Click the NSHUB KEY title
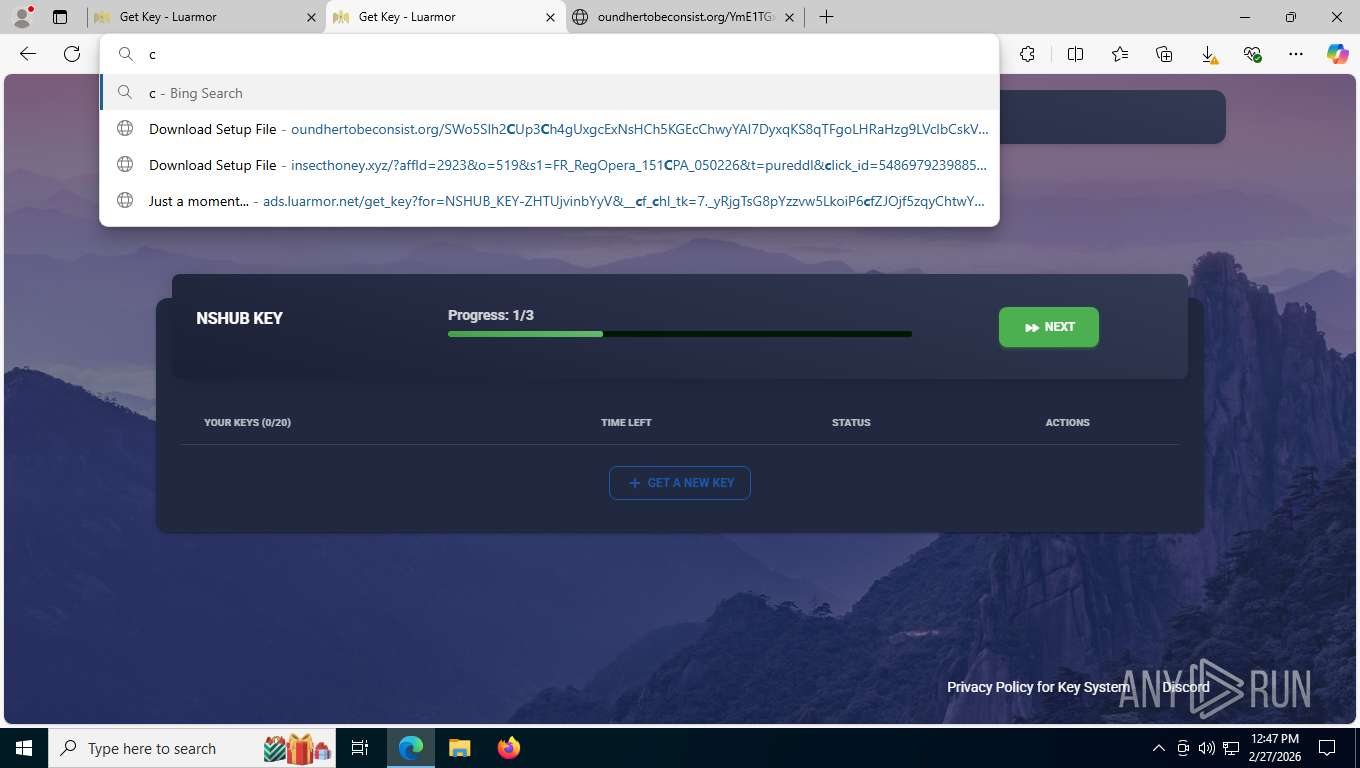This screenshot has width=1360, height=768. pyautogui.click(x=240, y=318)
